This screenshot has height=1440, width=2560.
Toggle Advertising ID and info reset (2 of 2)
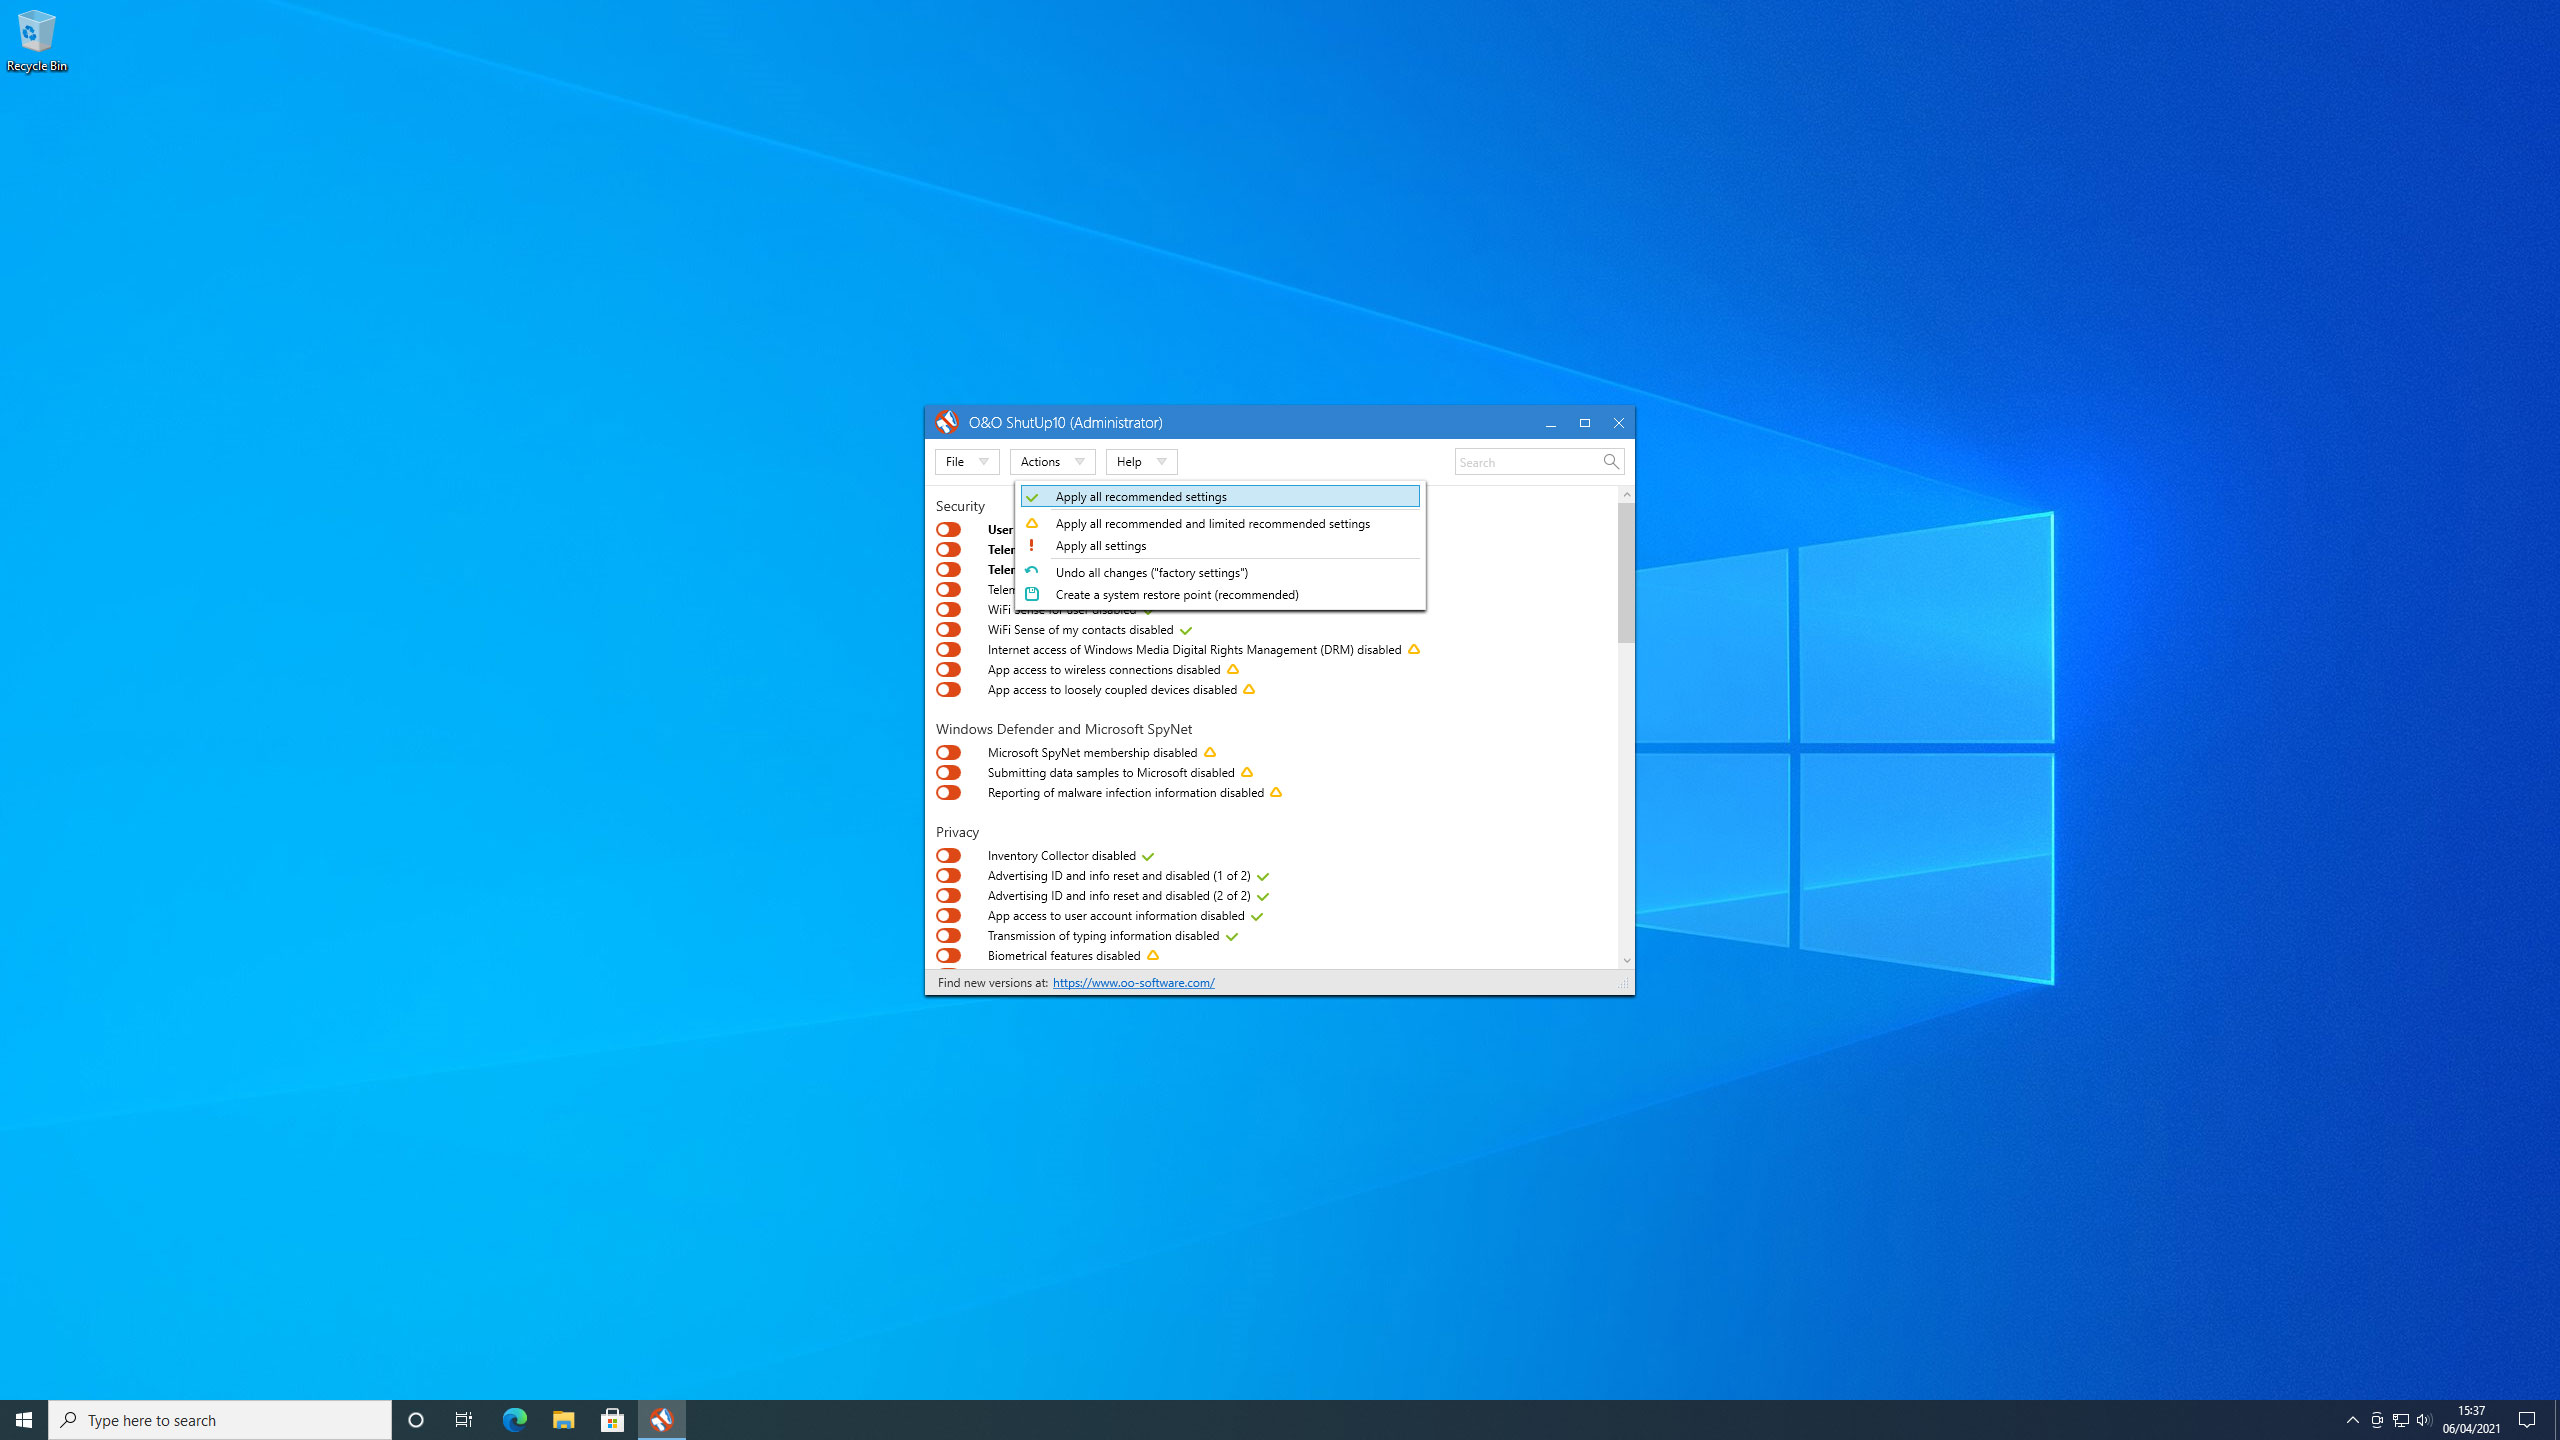pyautogui.click(x=948, y=896)
